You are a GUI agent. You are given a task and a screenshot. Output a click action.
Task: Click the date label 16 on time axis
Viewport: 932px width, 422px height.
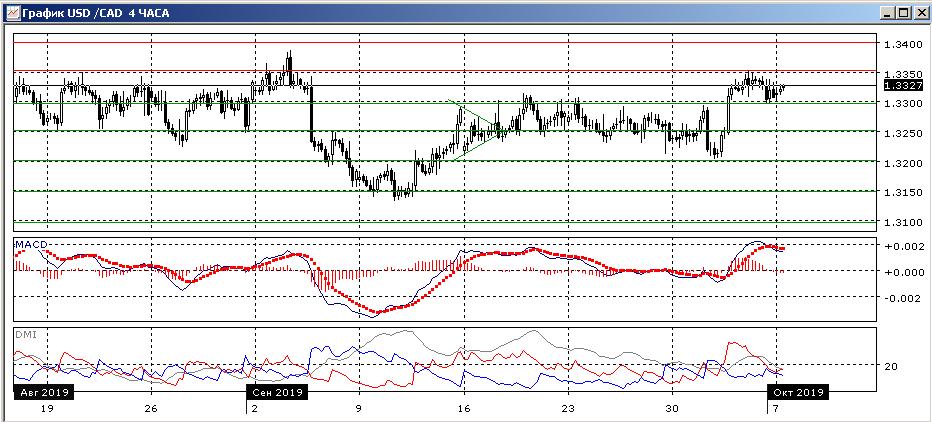tap(462, 409)
